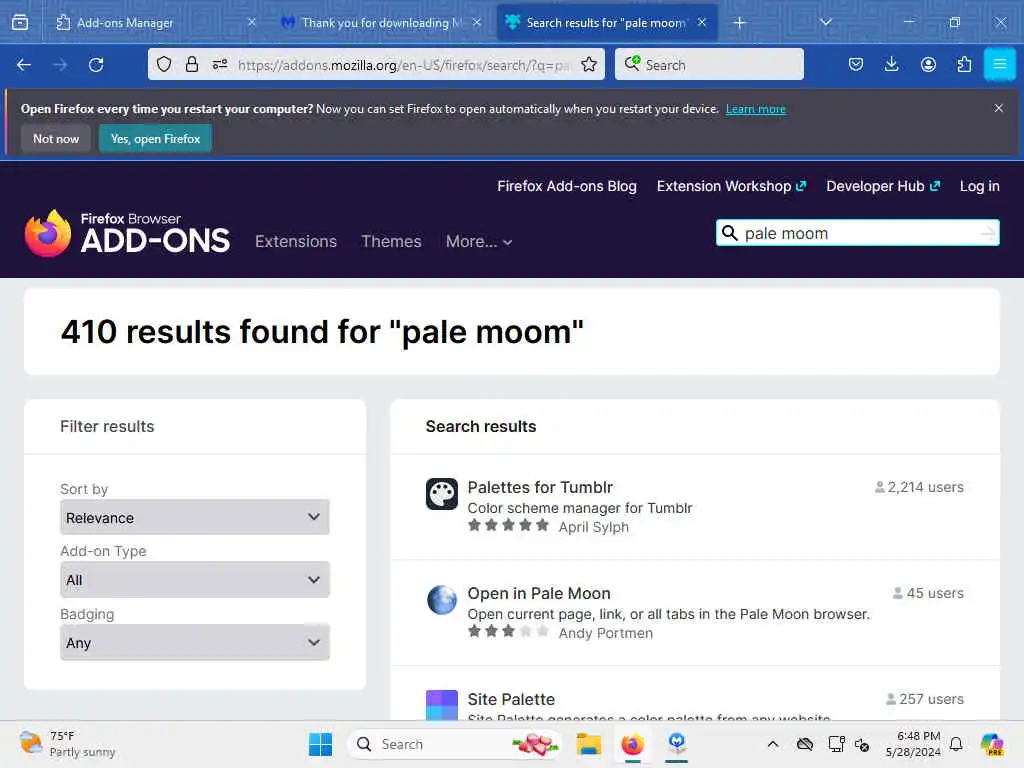Open Add-on Type All dropdown
Image resolution: width=1024 pixels, height=768 pixels.
(195, 579)
